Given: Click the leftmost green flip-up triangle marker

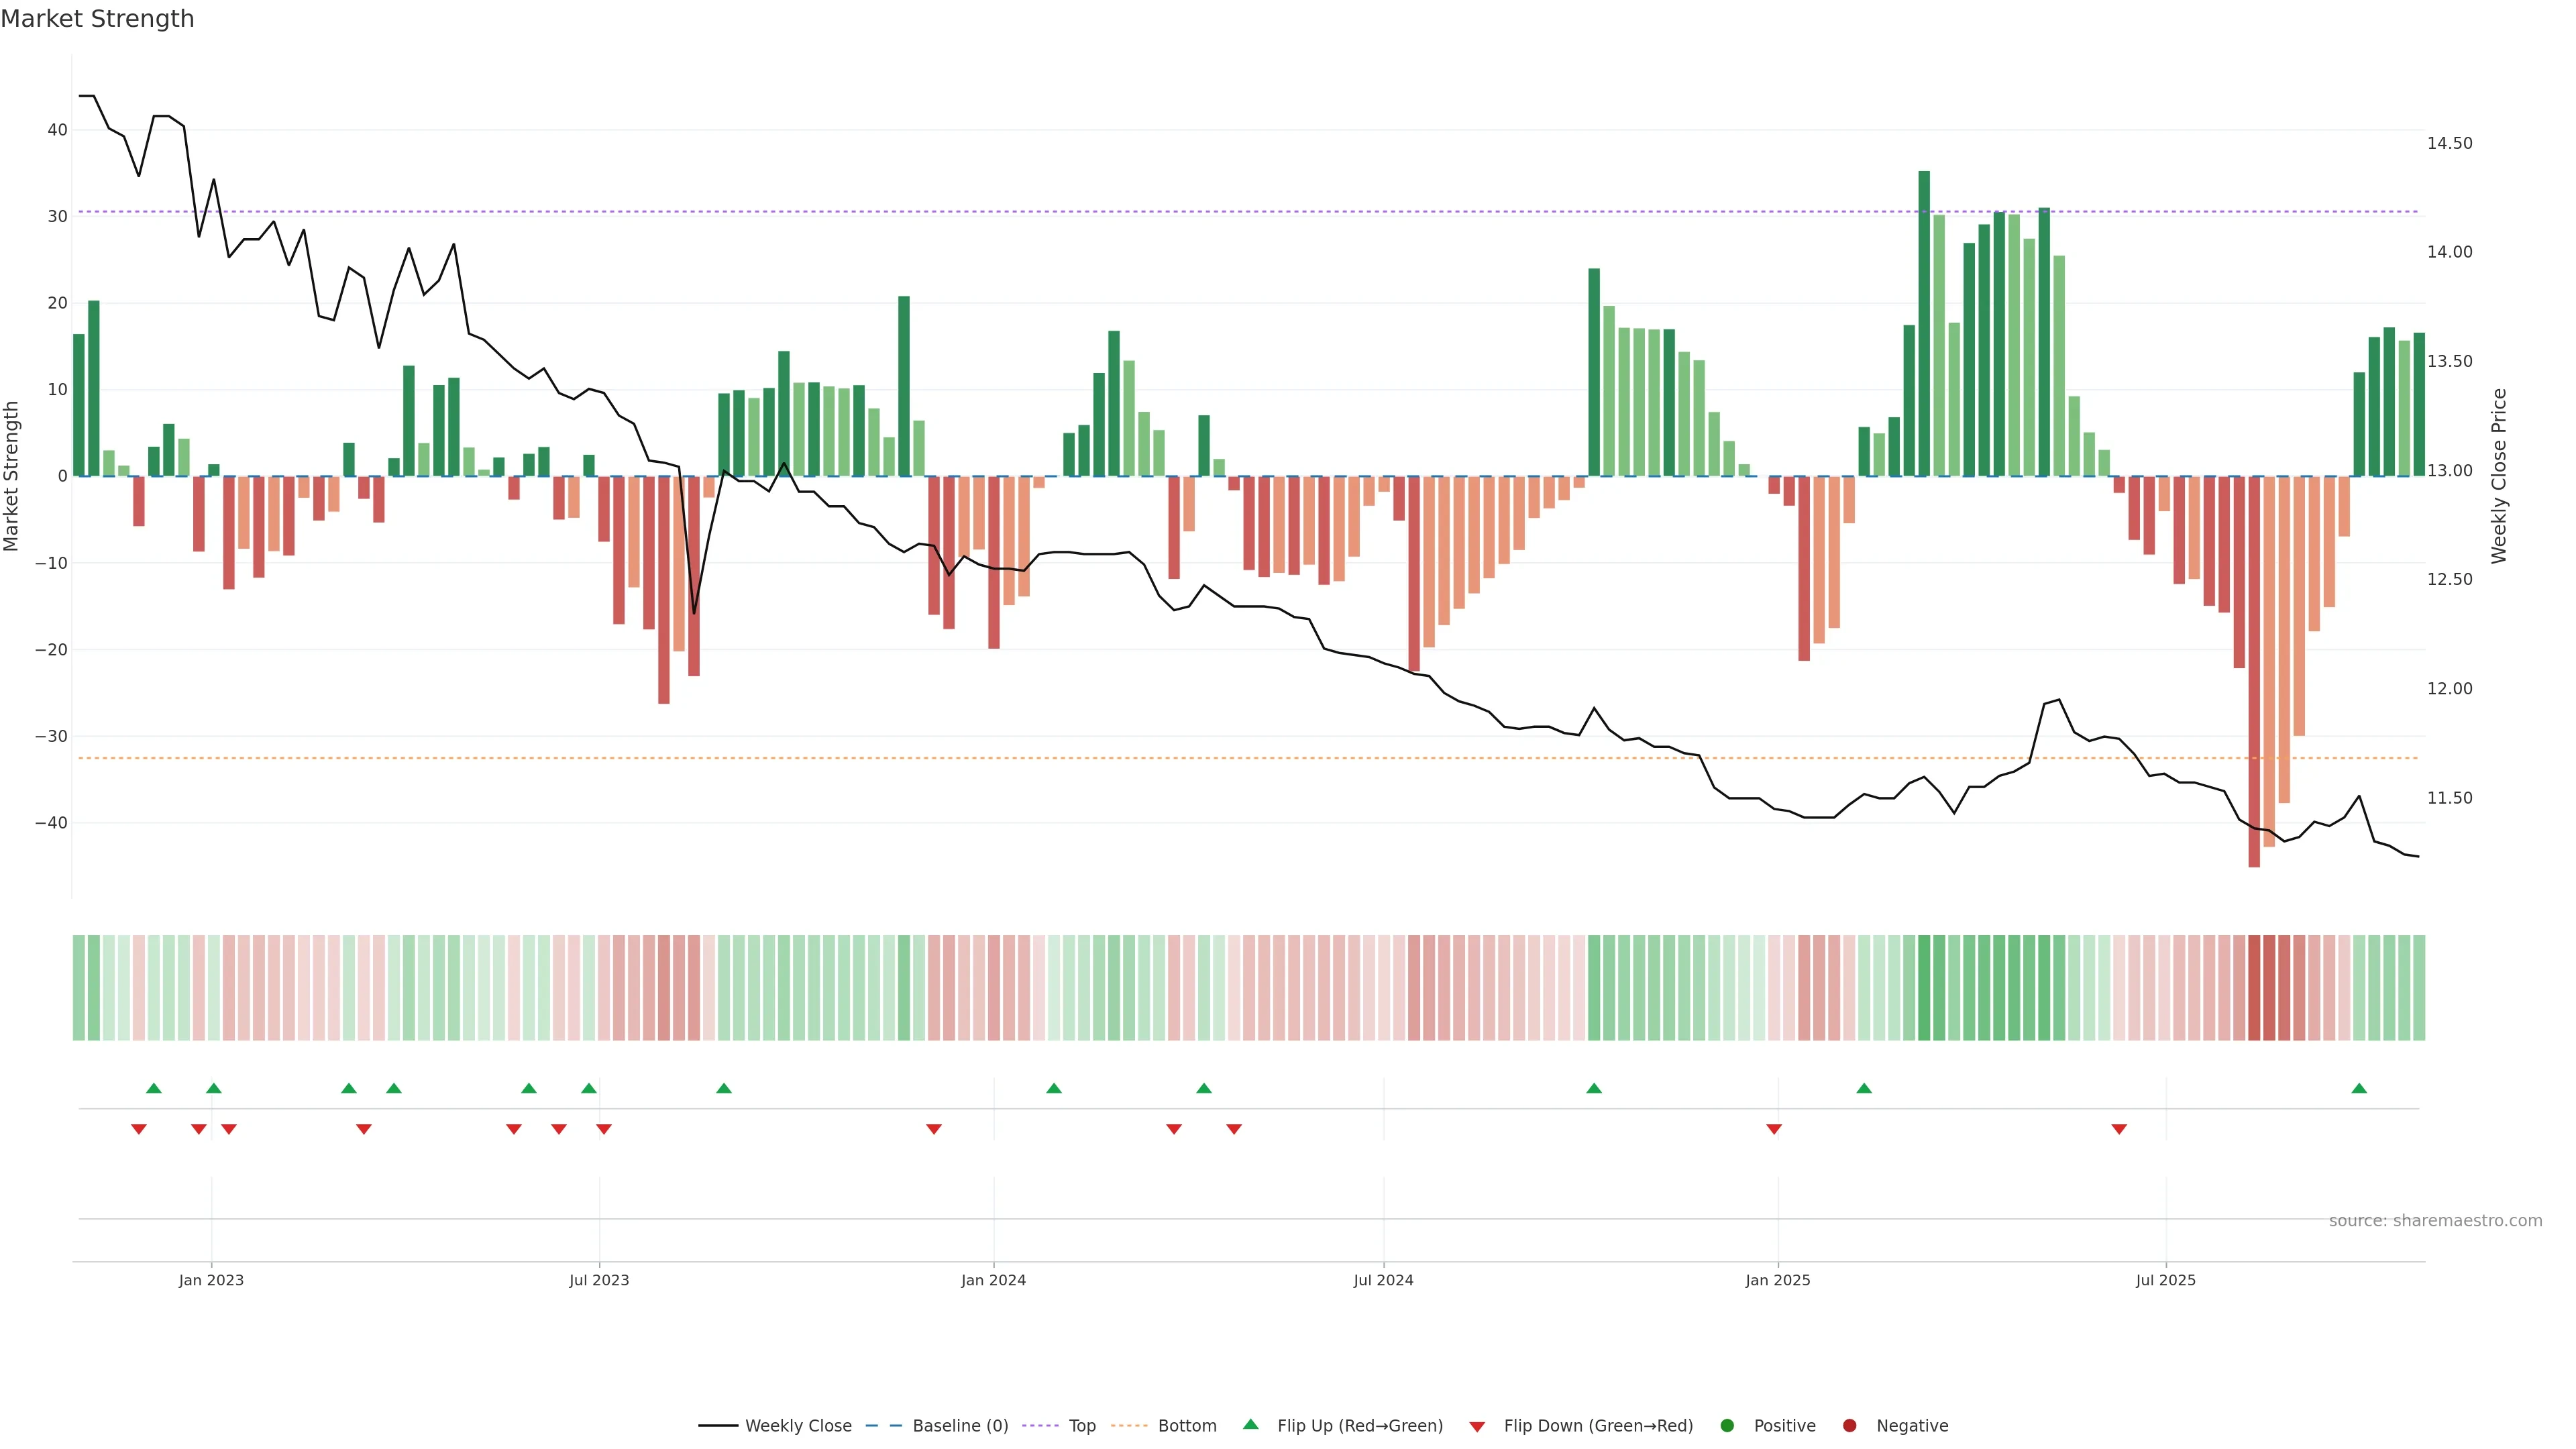Looking at the screenshot, I should (x=153, y=1088).
